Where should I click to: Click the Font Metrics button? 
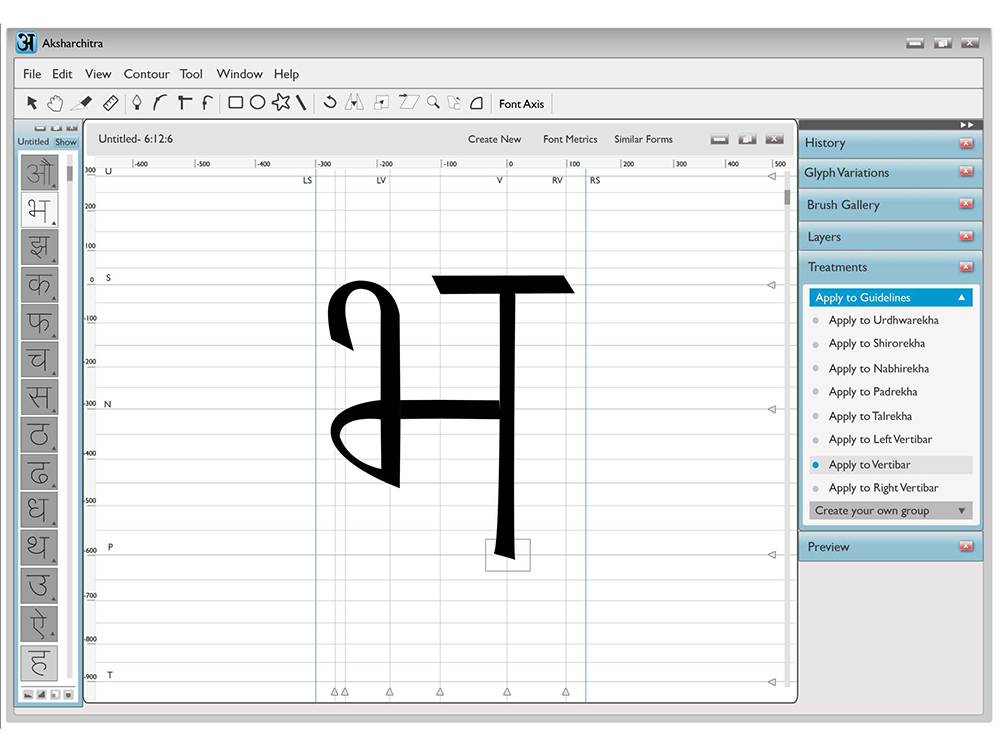(x=570, y=139)
